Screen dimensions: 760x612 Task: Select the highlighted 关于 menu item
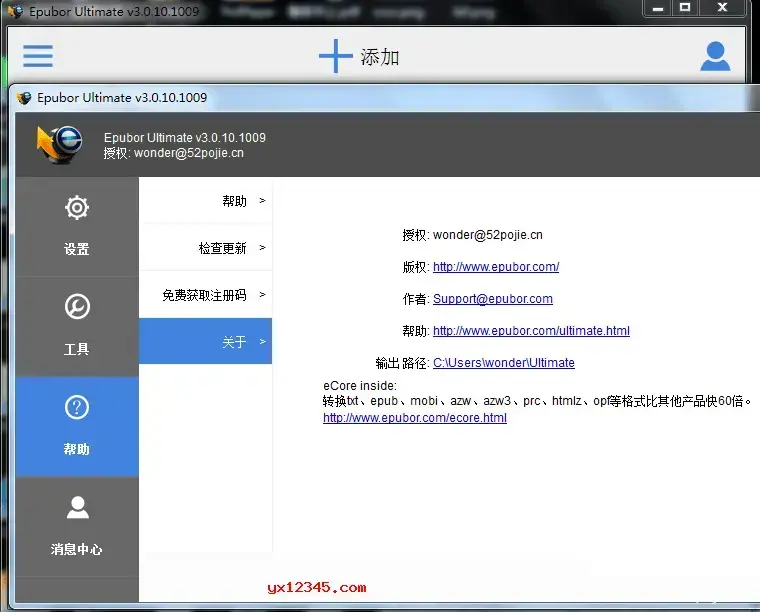tap(206, 341)
